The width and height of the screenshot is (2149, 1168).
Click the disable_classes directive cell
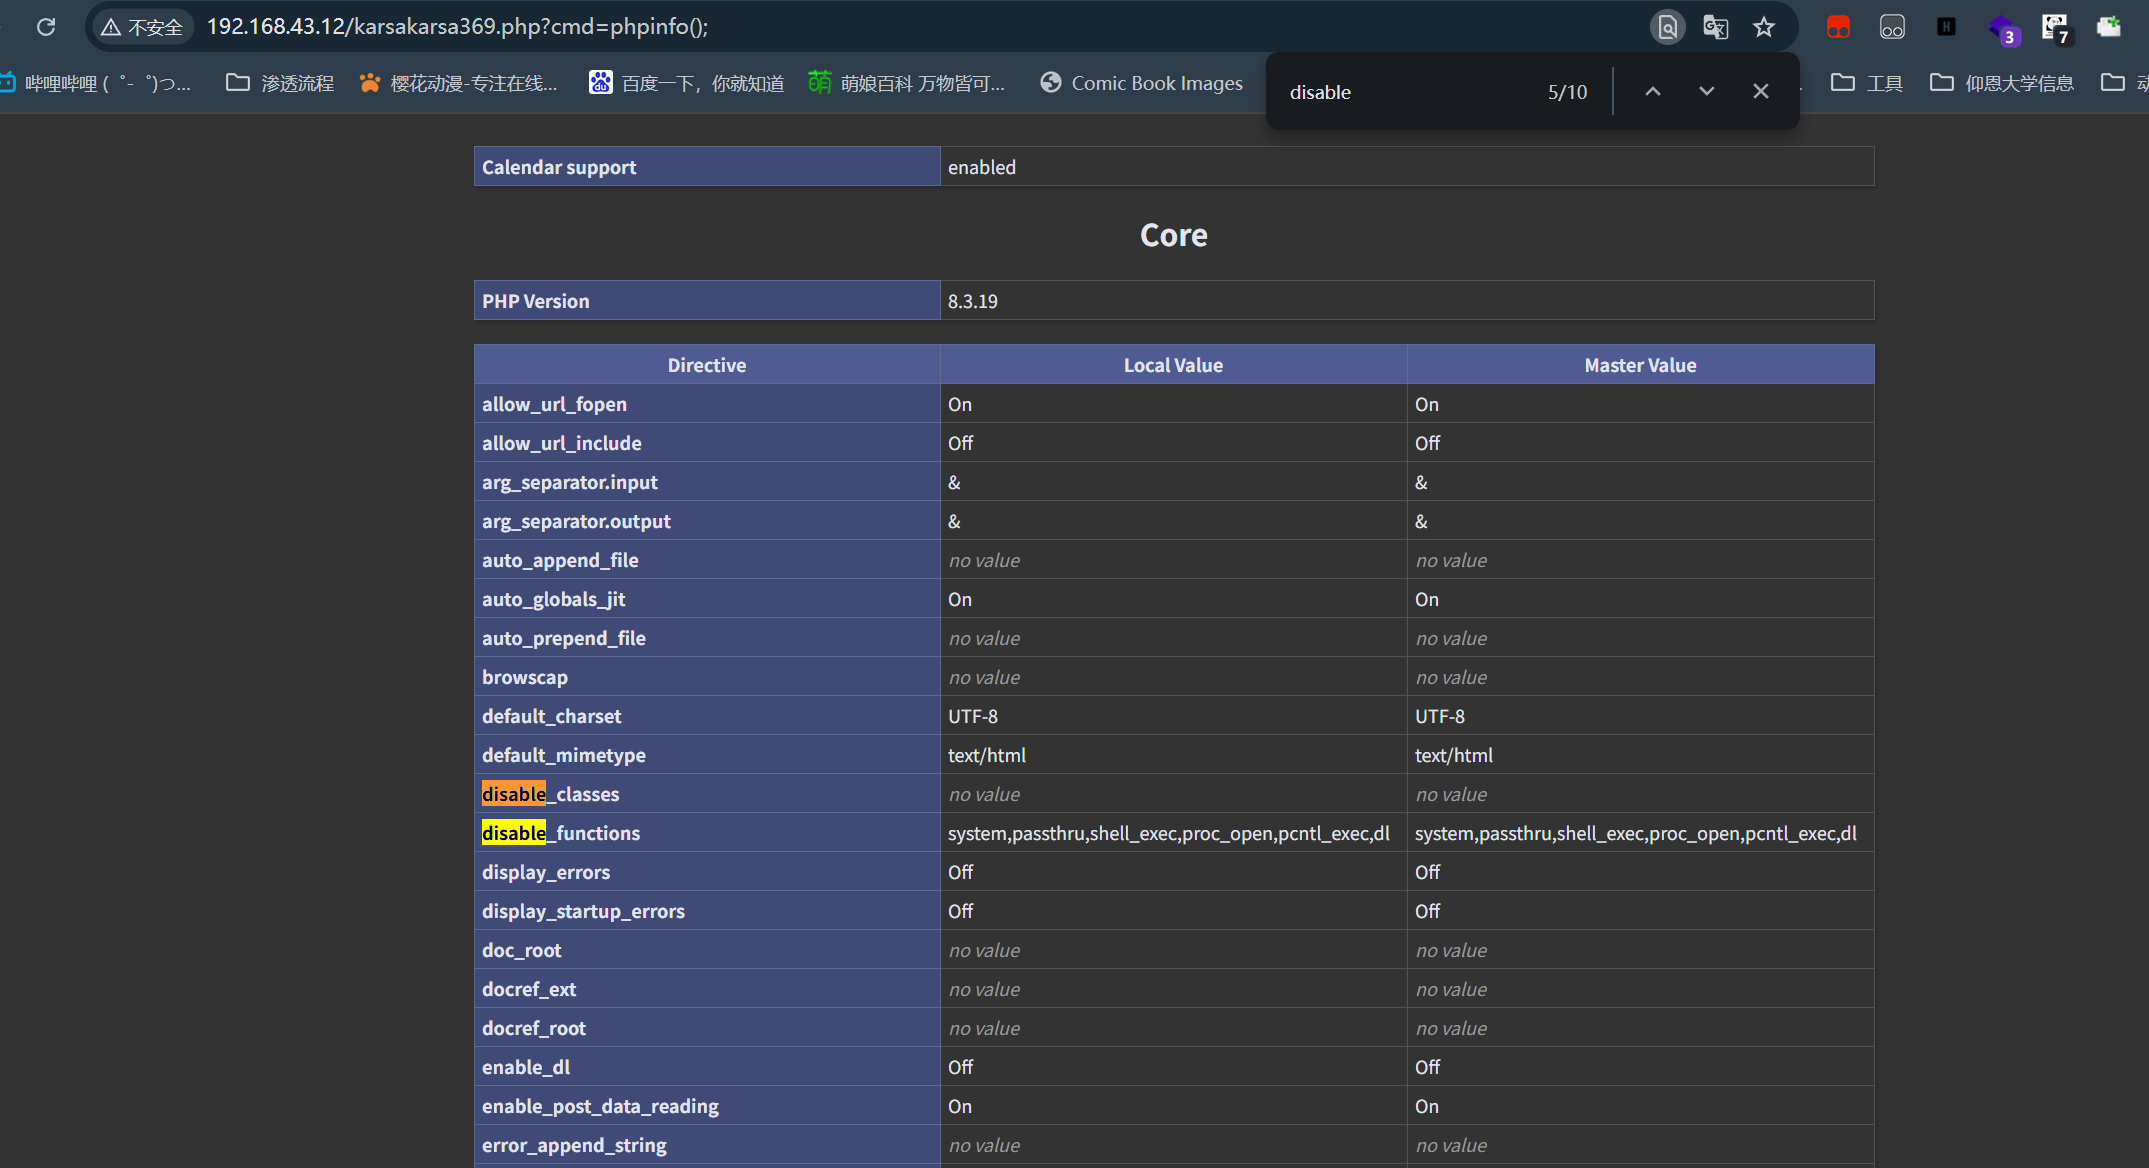pyautogui.click(x=707, y=794)
